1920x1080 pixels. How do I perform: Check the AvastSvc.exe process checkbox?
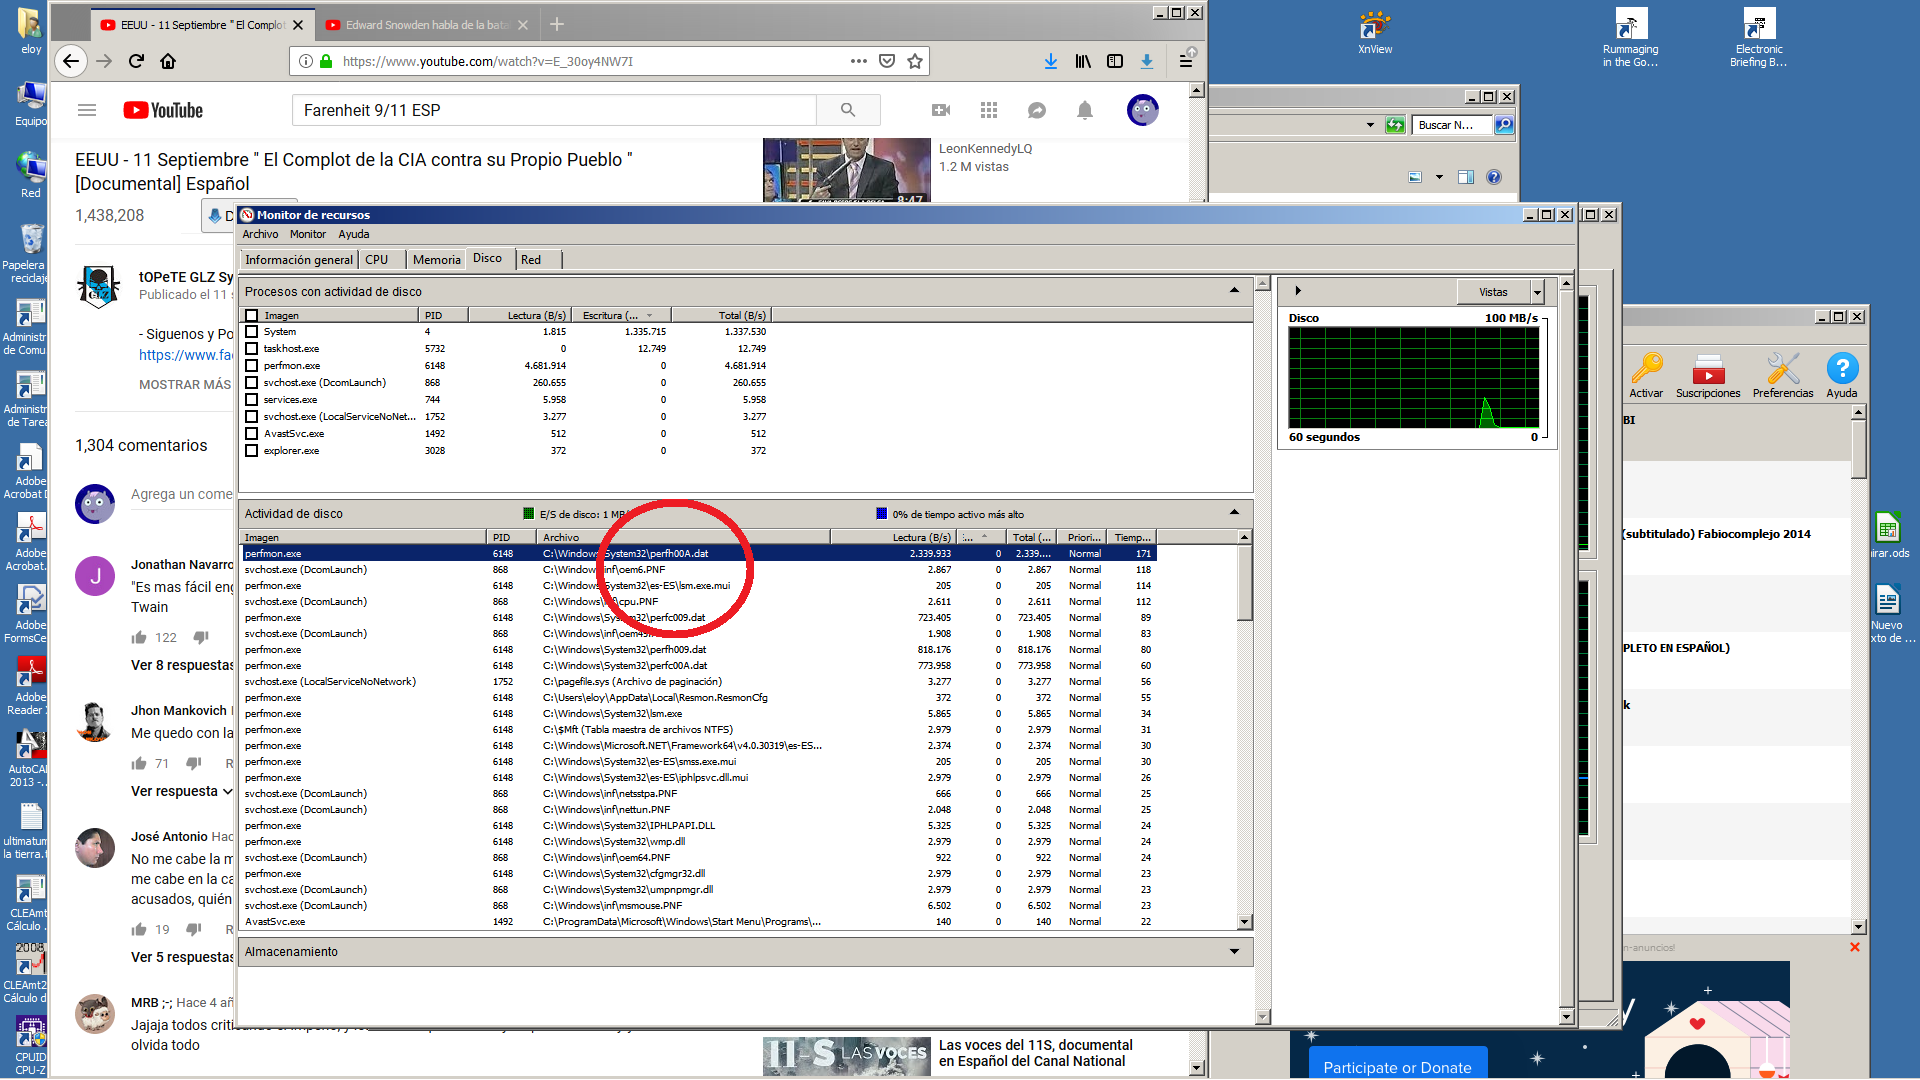(252, 434)
